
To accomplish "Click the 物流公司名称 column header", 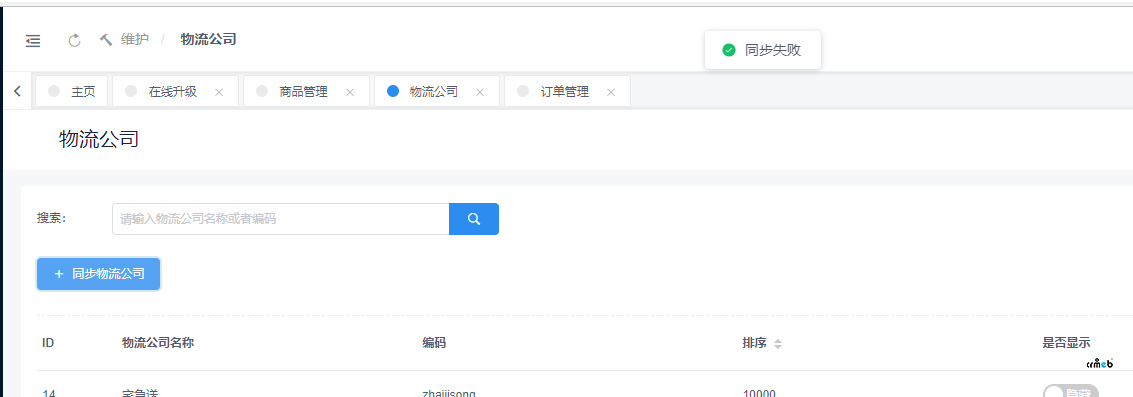I will [x=158, y=343].
